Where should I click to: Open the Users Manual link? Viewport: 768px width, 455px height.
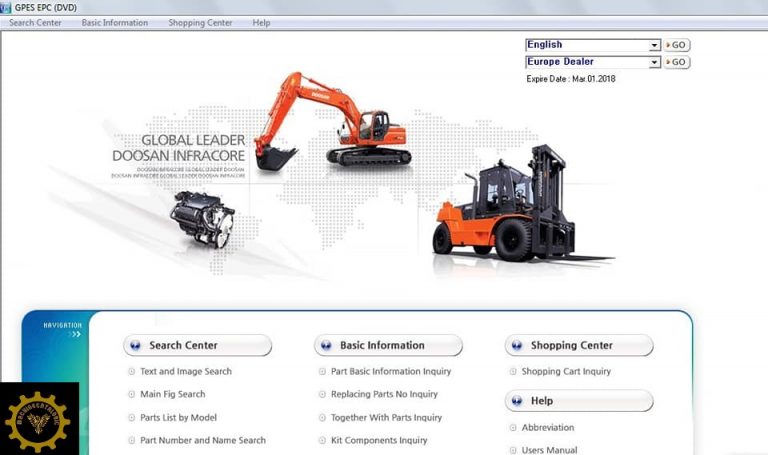549,450
